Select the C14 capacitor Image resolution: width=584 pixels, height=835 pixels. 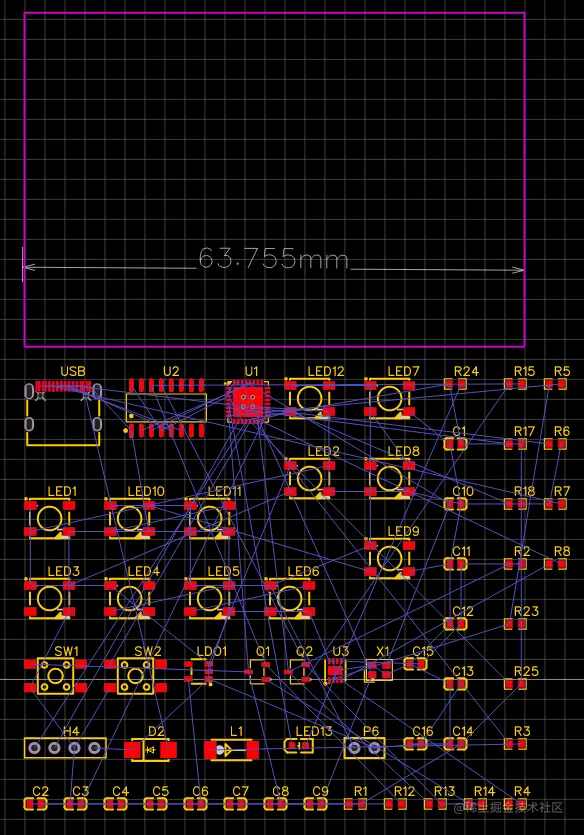pyautogui.click(x=456, y=743)
